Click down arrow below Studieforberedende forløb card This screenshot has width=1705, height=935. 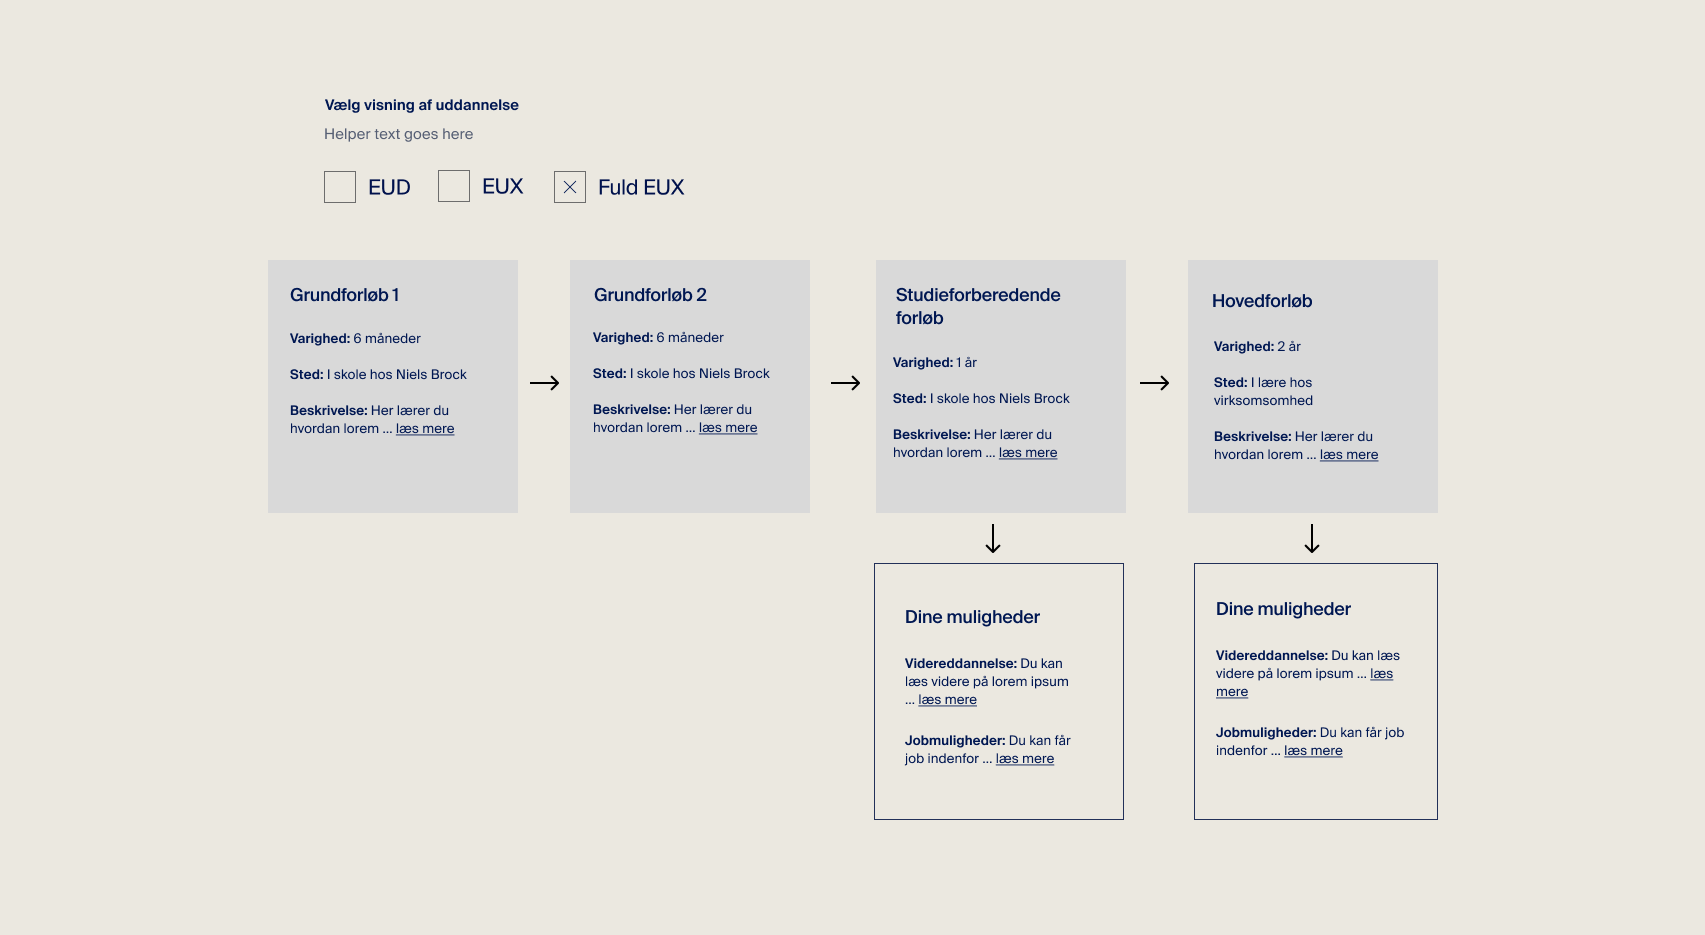[993, 539]
